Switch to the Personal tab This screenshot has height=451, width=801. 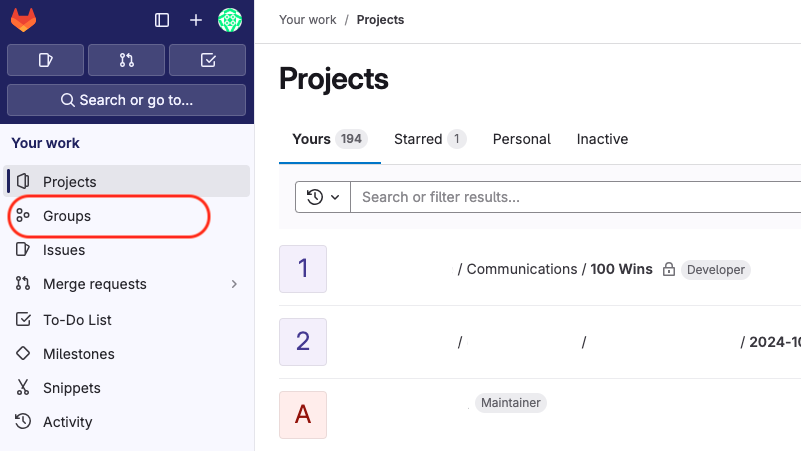click(521, 139)
